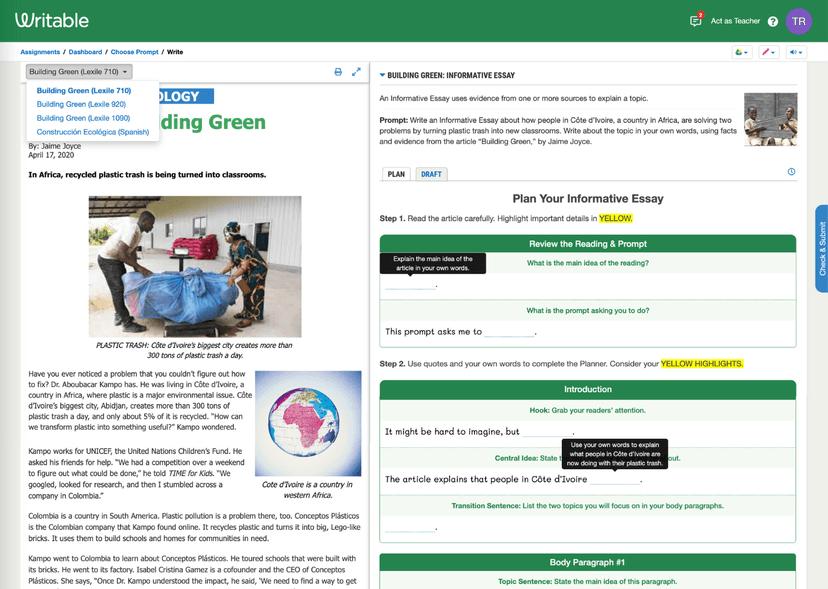
Task: Print the Building Green article
Action: point(339,72)
